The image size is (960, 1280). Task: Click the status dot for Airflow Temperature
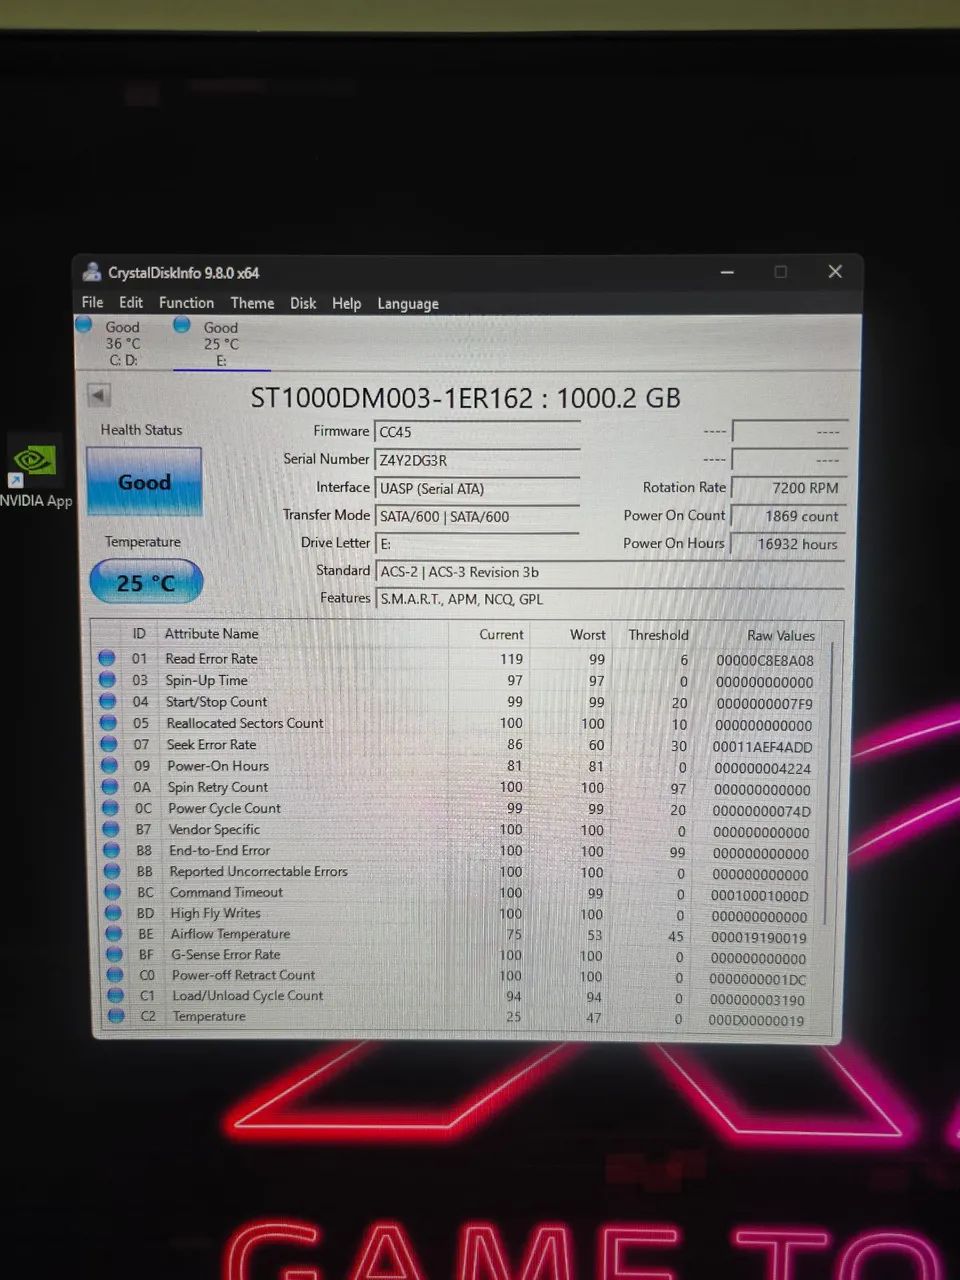pyautogui.click(x=114, y=934)
